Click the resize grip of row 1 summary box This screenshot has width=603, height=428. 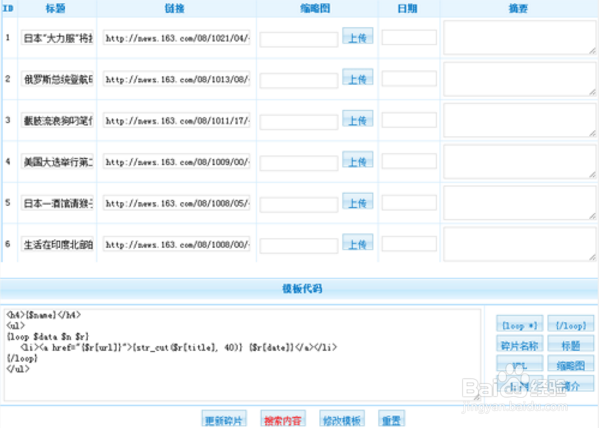pyautogui.click(x=592, y=51)
